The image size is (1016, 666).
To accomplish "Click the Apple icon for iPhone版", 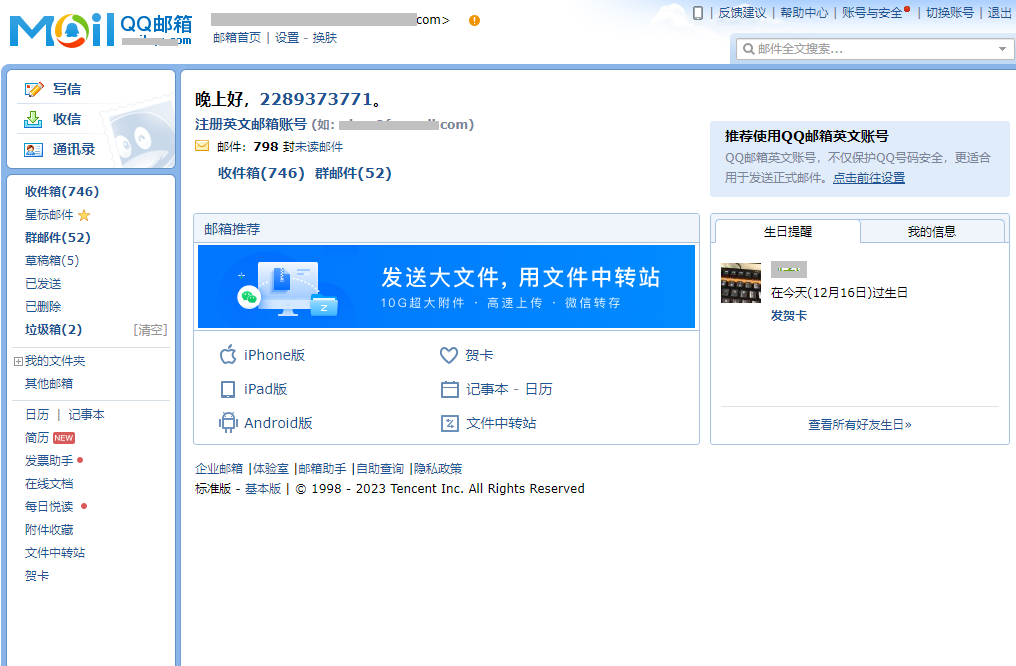I will [228, 355].
